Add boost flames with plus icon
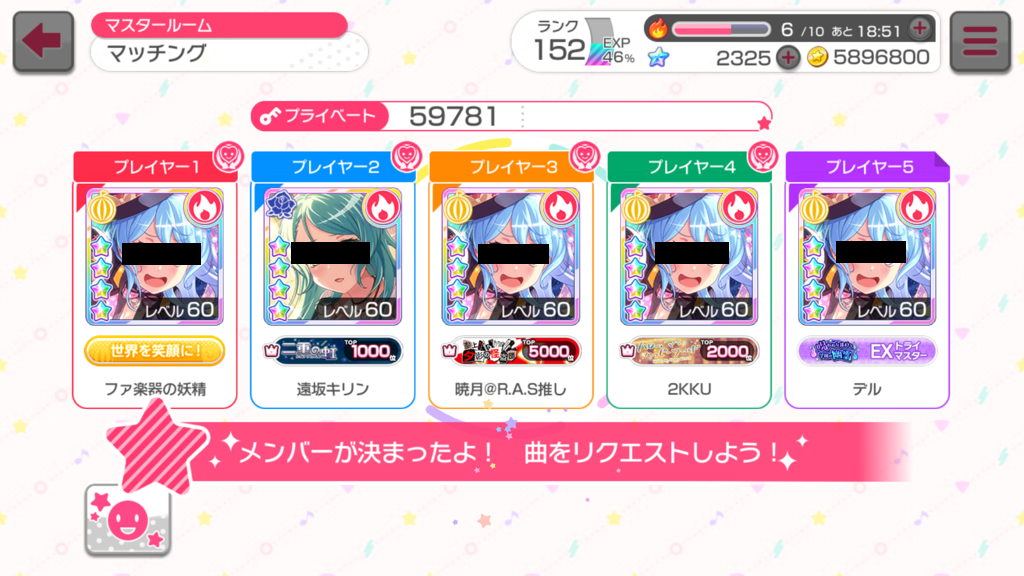The image size is (1024, 576). [x=920, y=28]
